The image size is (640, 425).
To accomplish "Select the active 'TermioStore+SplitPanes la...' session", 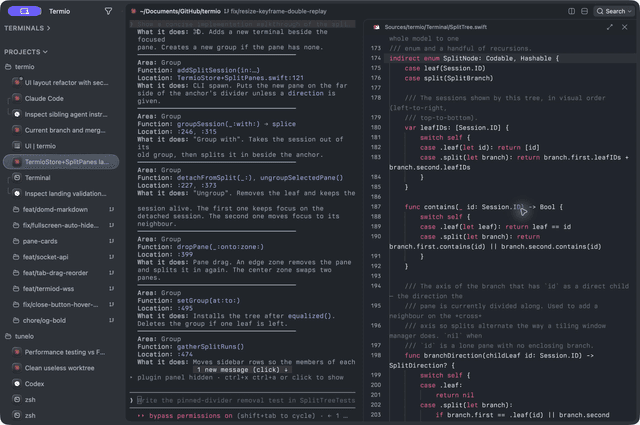I will coord(61,162).
